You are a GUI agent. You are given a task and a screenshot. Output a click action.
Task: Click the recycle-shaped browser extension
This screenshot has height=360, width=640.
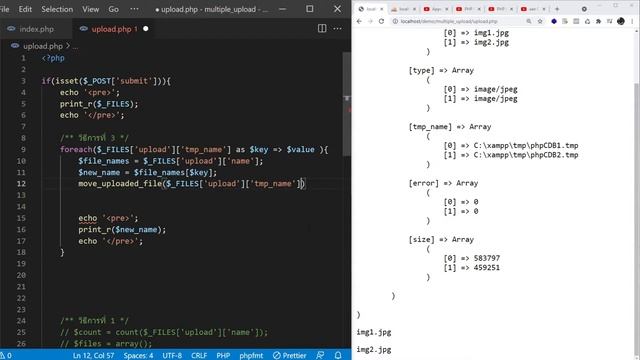587,21
